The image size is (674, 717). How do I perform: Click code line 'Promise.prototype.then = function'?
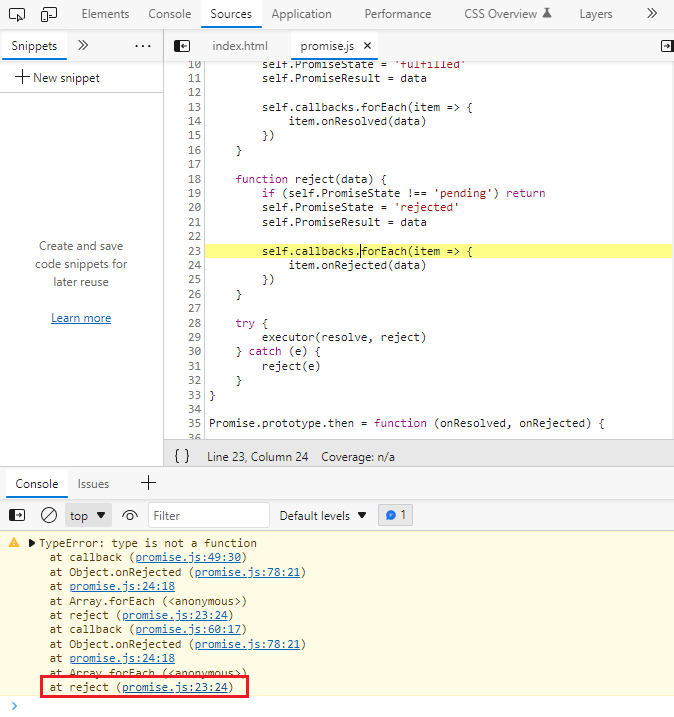[x=318, y=423]
